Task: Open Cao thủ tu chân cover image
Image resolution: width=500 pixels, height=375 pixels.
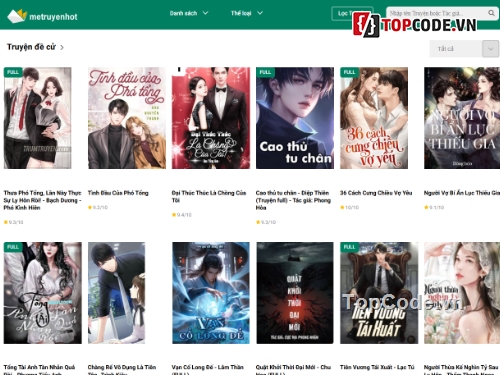Action: click(295, 118)
